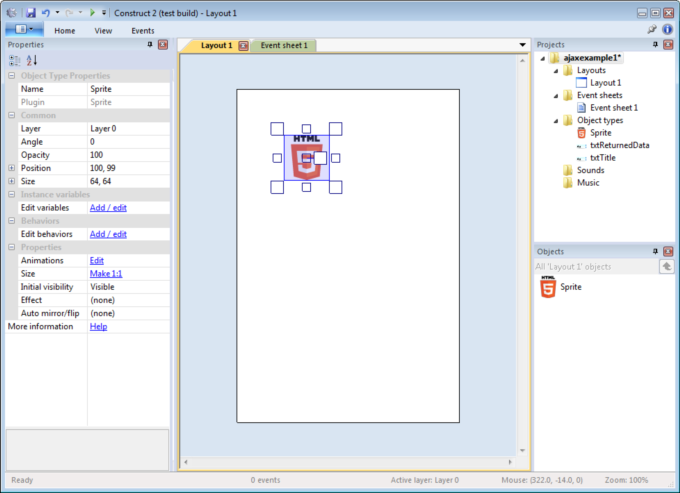
Task: Click horizontal scrollbar left arrow
Action: pyautogui.click(x=186, y=462)
